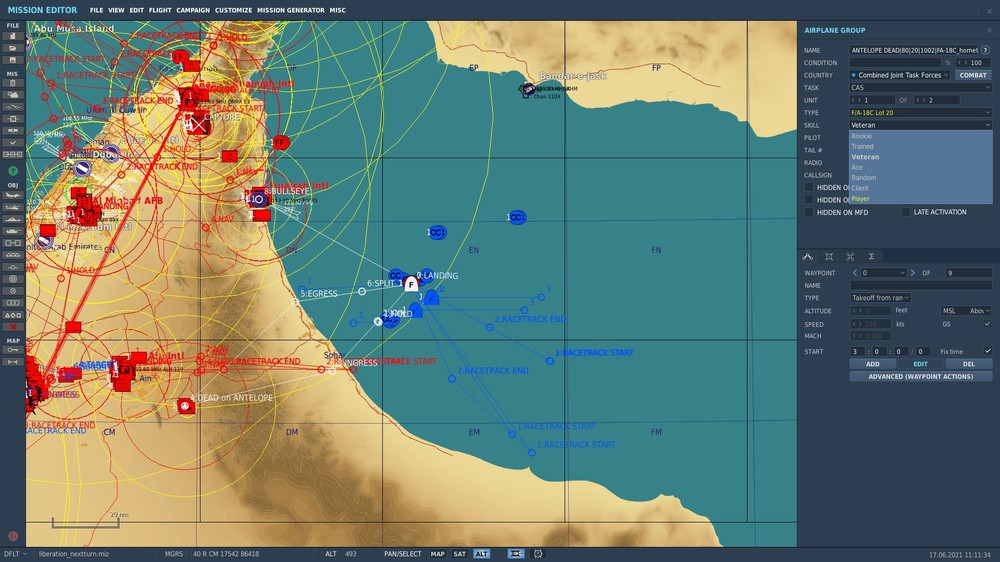Click the status bar settings gear icon
The width and height of the screenshot is (1000, 562).
click(x=538, y=554)
